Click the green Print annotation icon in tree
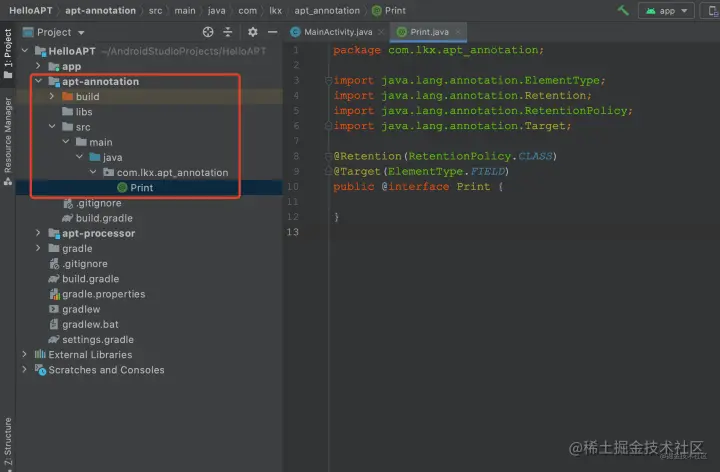Image resolution: width=720 pixels, height=472 pixels. coord(122,187)
